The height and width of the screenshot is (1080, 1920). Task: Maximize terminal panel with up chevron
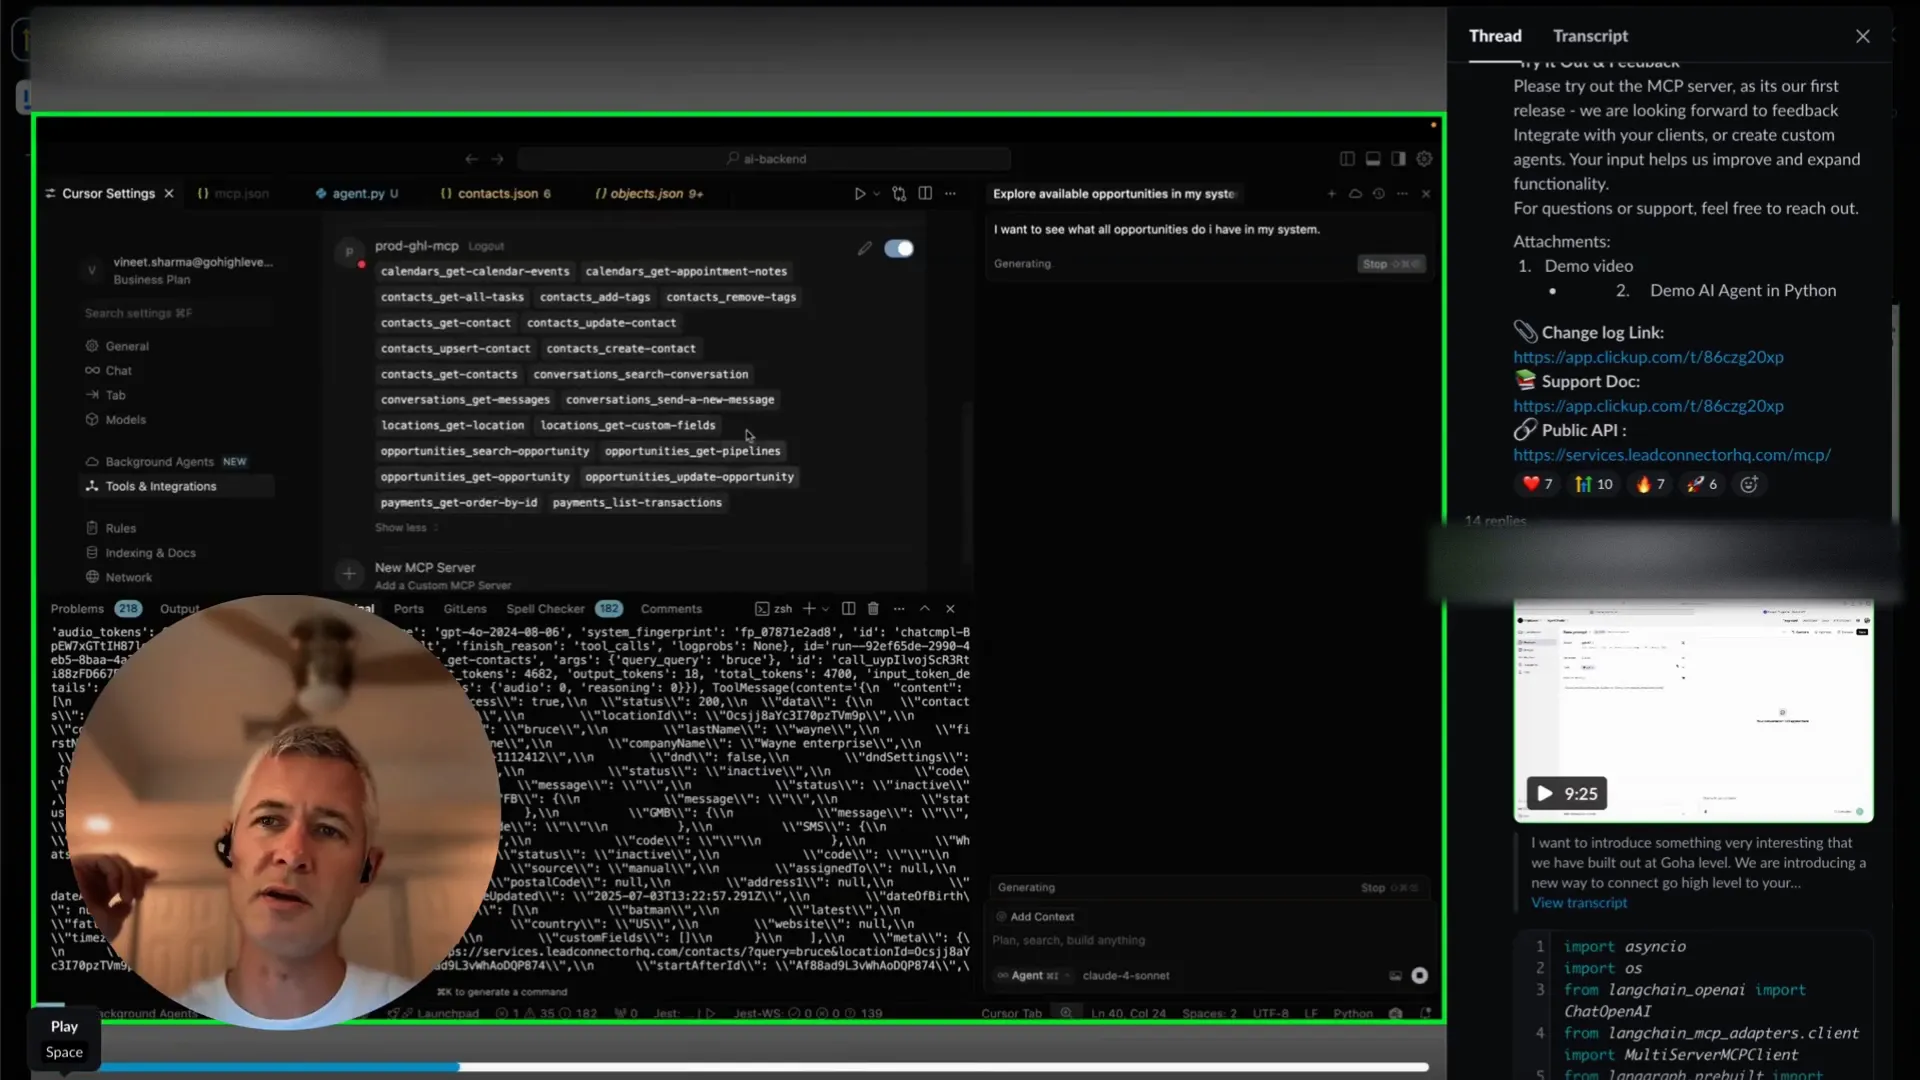[925, 609]
